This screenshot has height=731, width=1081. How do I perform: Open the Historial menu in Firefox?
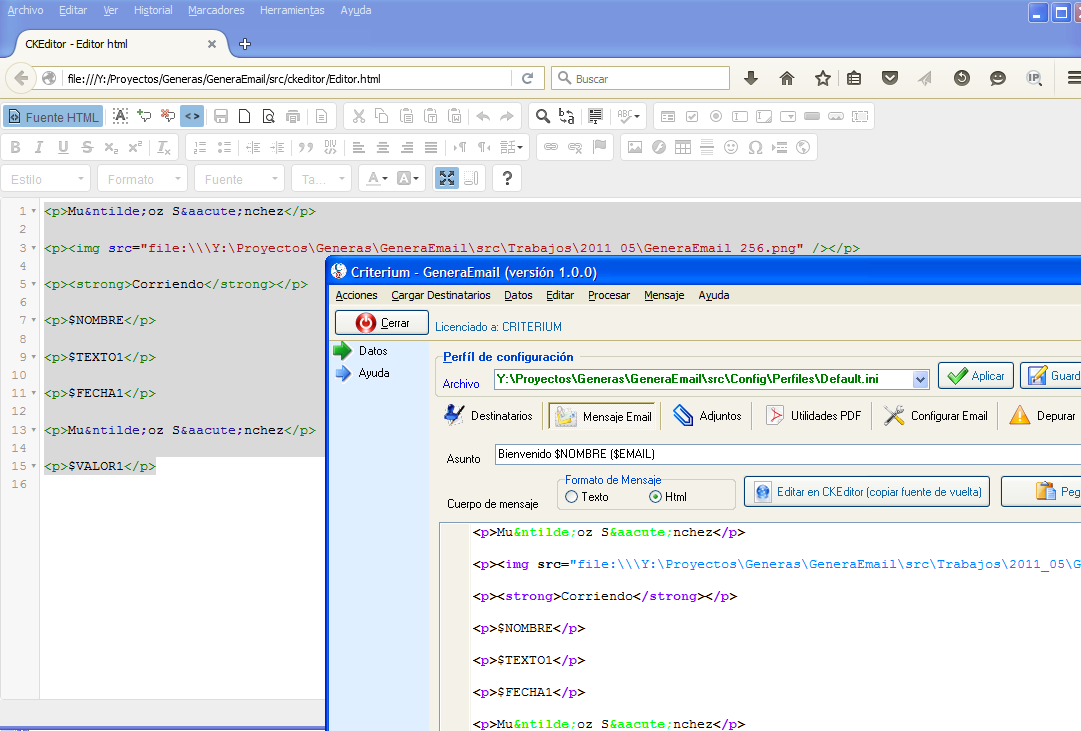click(x=153, y=10)
